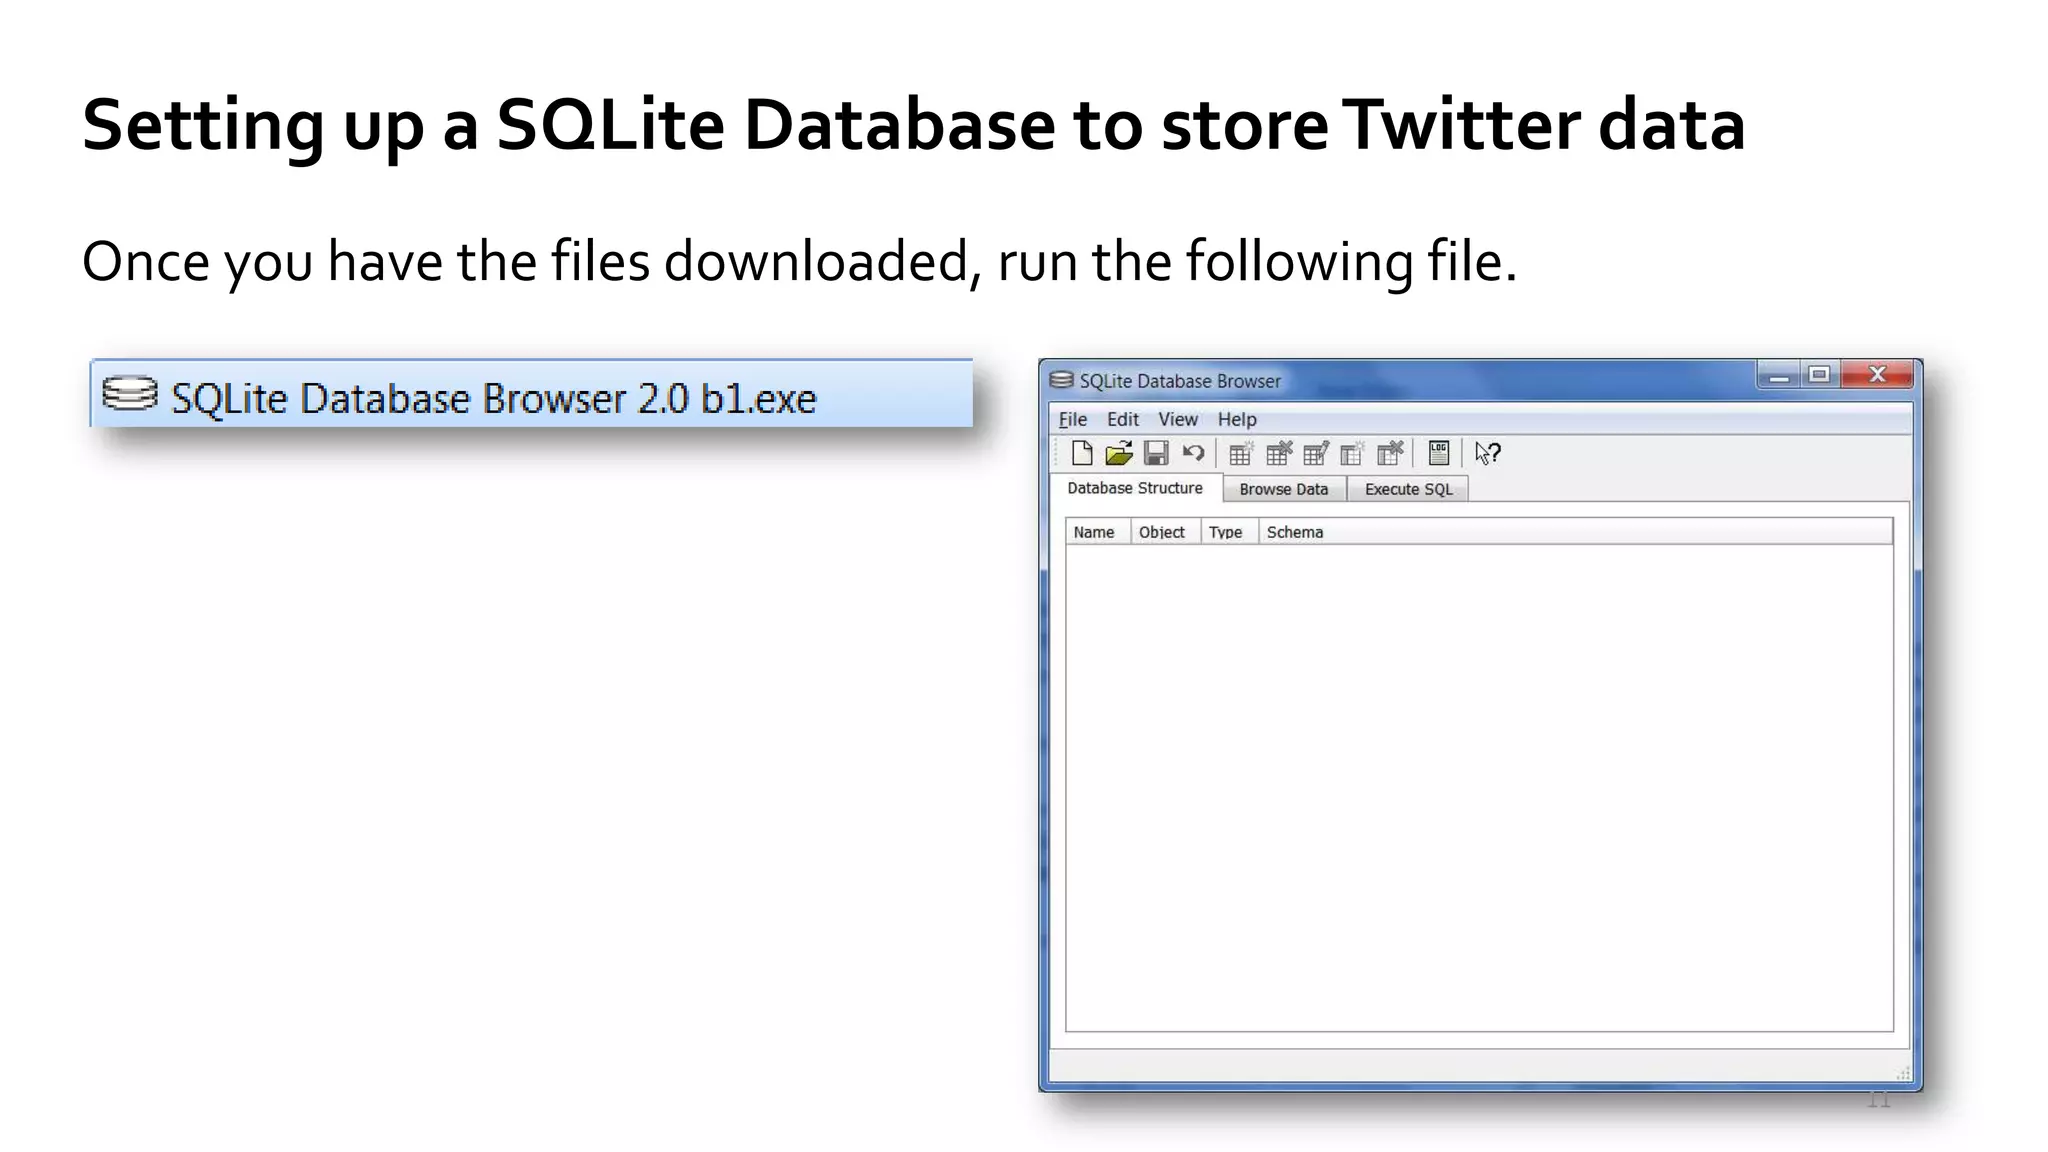Viewport: 2048px width, 1152px height.
Task: Revert changes with the undo arrow icon
Action: pyautogui.click(x=1193, y=454)
